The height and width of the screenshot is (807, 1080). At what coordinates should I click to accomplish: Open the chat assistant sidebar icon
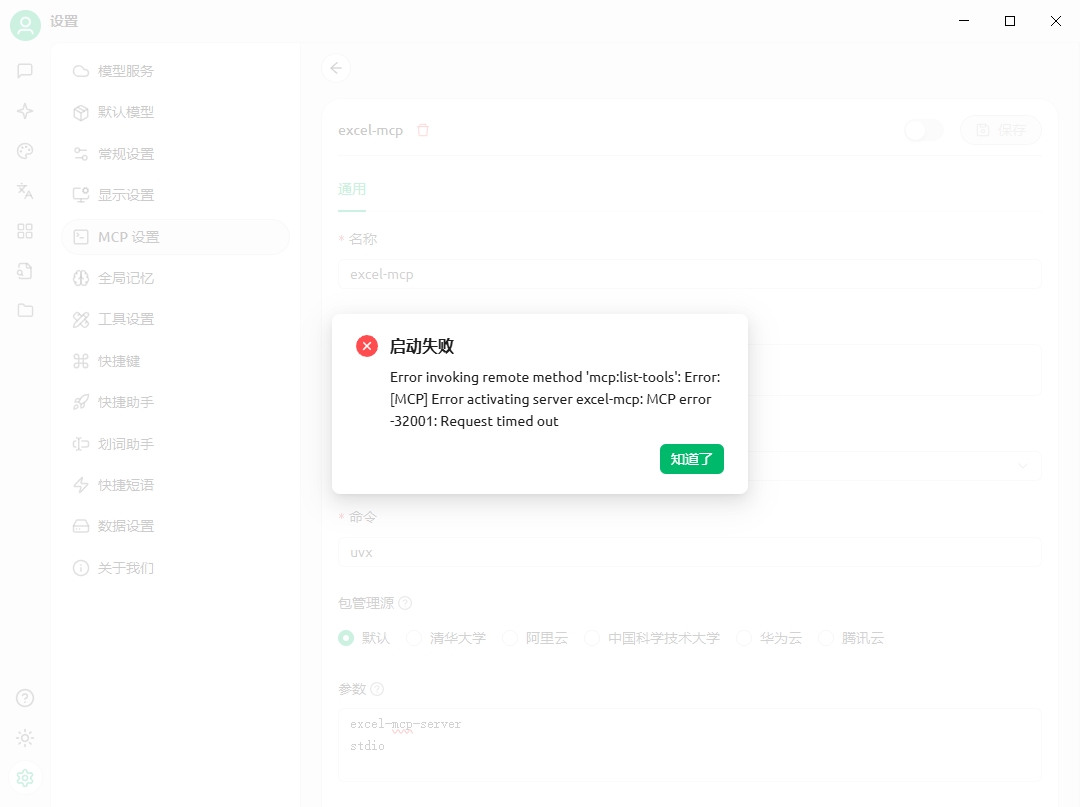[25, 71]
